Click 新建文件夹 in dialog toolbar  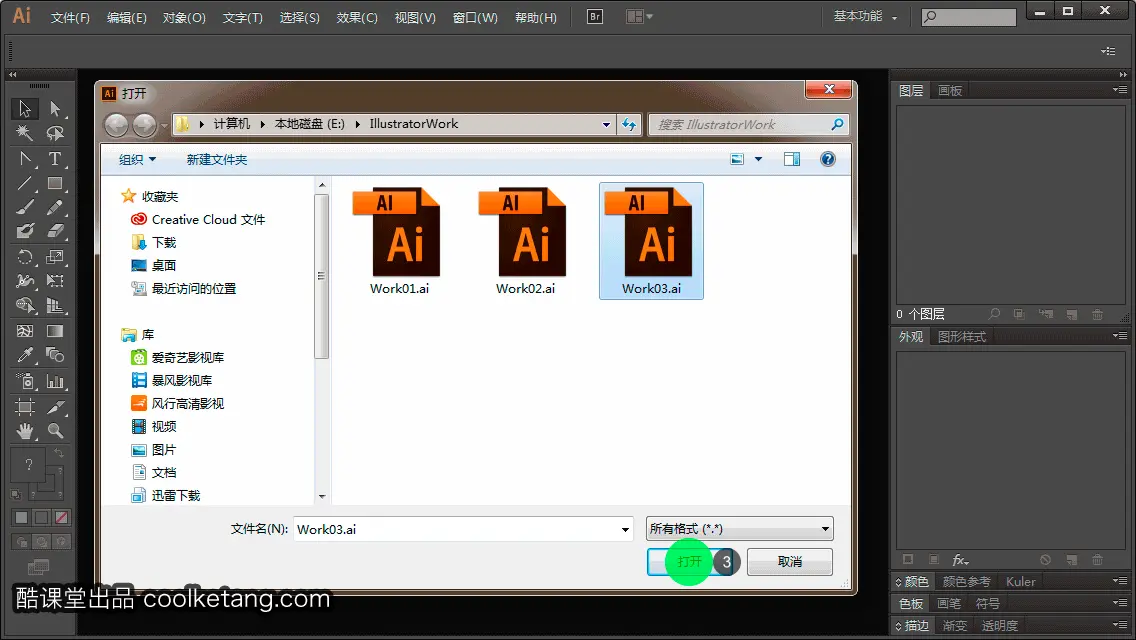(x=217, y=159)
